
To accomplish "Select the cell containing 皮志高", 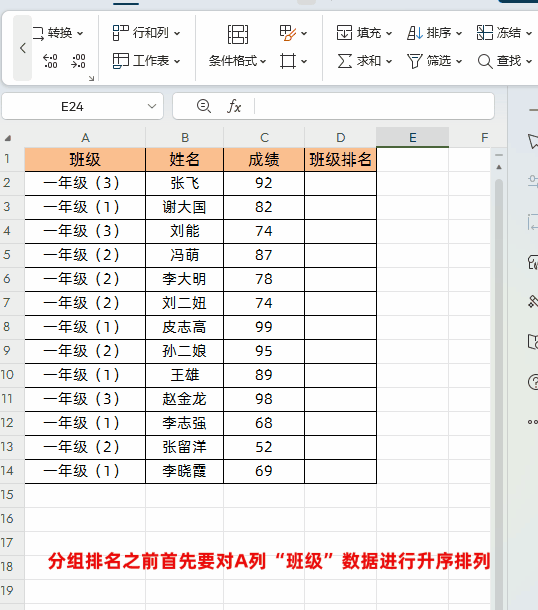I will 185,327.
